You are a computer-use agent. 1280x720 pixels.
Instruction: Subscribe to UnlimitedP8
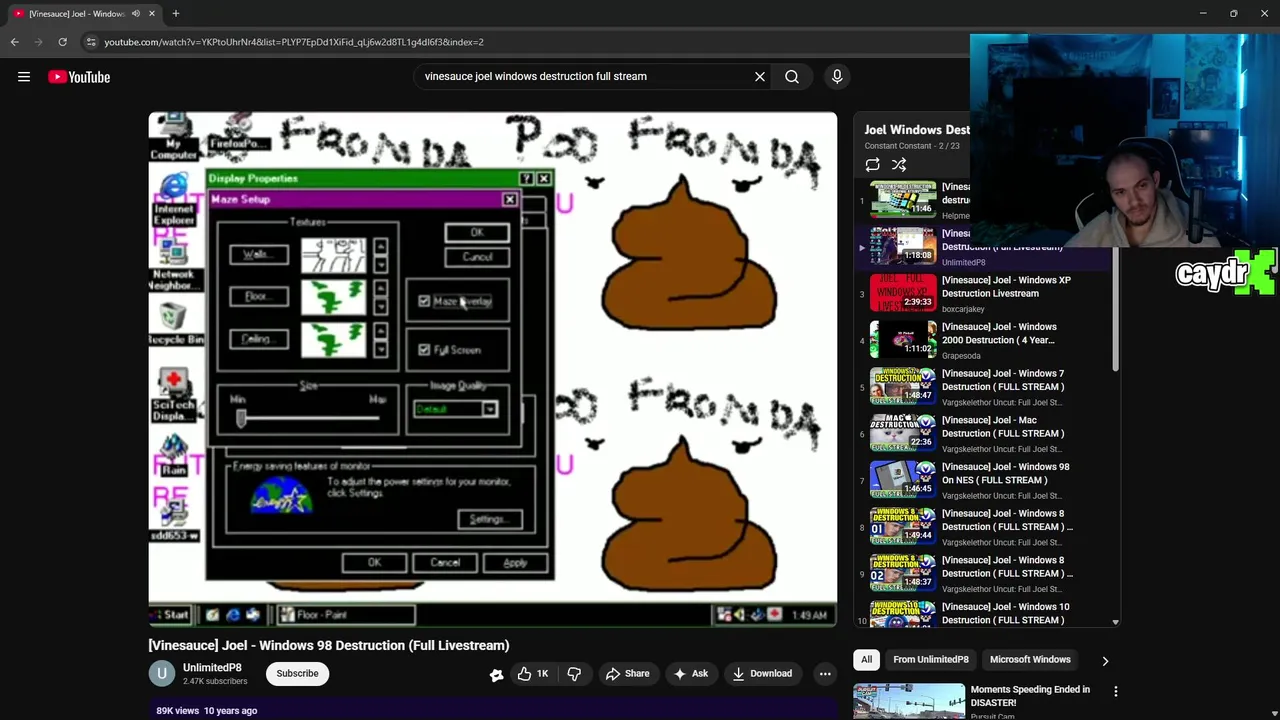(x=297, y=674)
